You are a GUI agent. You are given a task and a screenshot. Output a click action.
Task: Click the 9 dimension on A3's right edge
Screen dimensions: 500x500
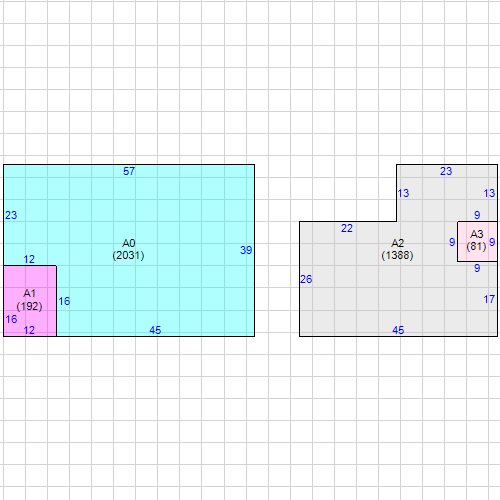click(492, 242)
